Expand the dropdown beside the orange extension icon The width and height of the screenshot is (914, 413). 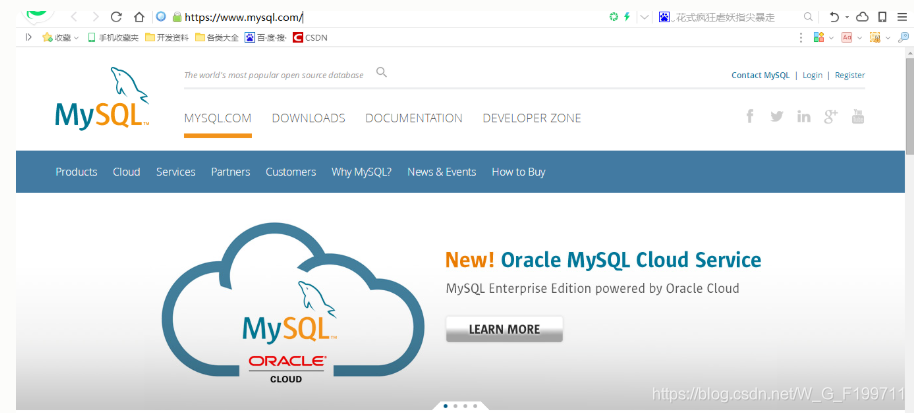point(888,38)
